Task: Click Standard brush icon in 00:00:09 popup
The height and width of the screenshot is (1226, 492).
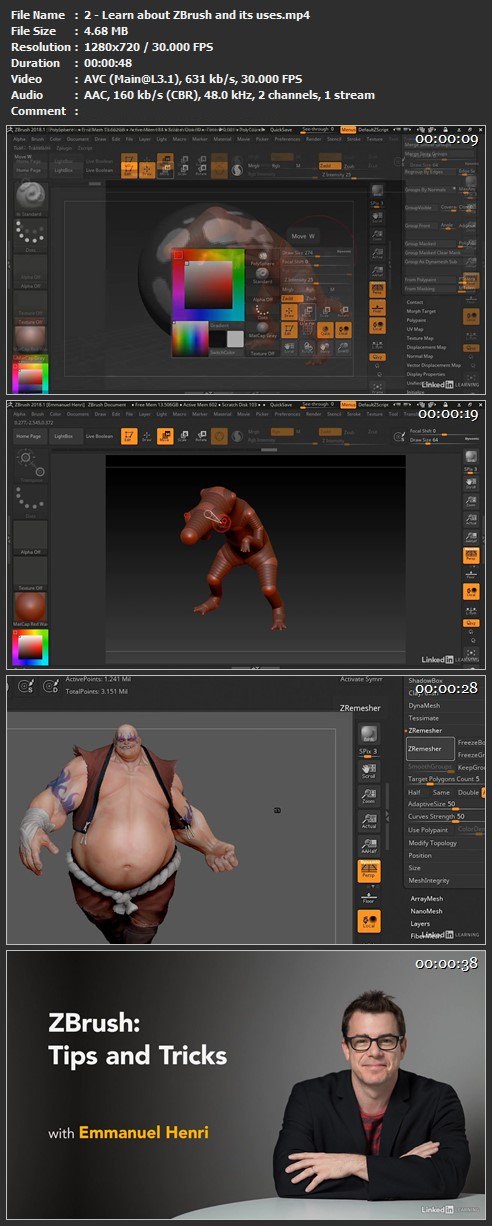Action: 262,275
